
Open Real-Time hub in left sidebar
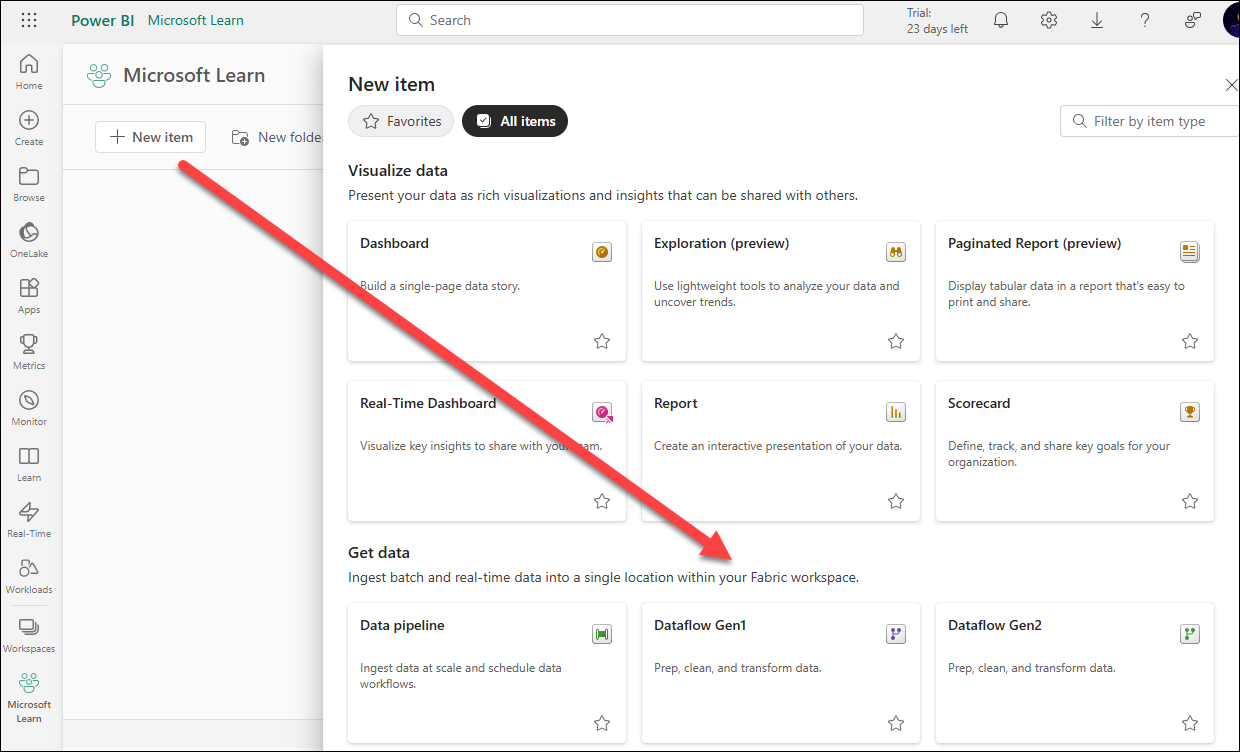click(29, 520)
